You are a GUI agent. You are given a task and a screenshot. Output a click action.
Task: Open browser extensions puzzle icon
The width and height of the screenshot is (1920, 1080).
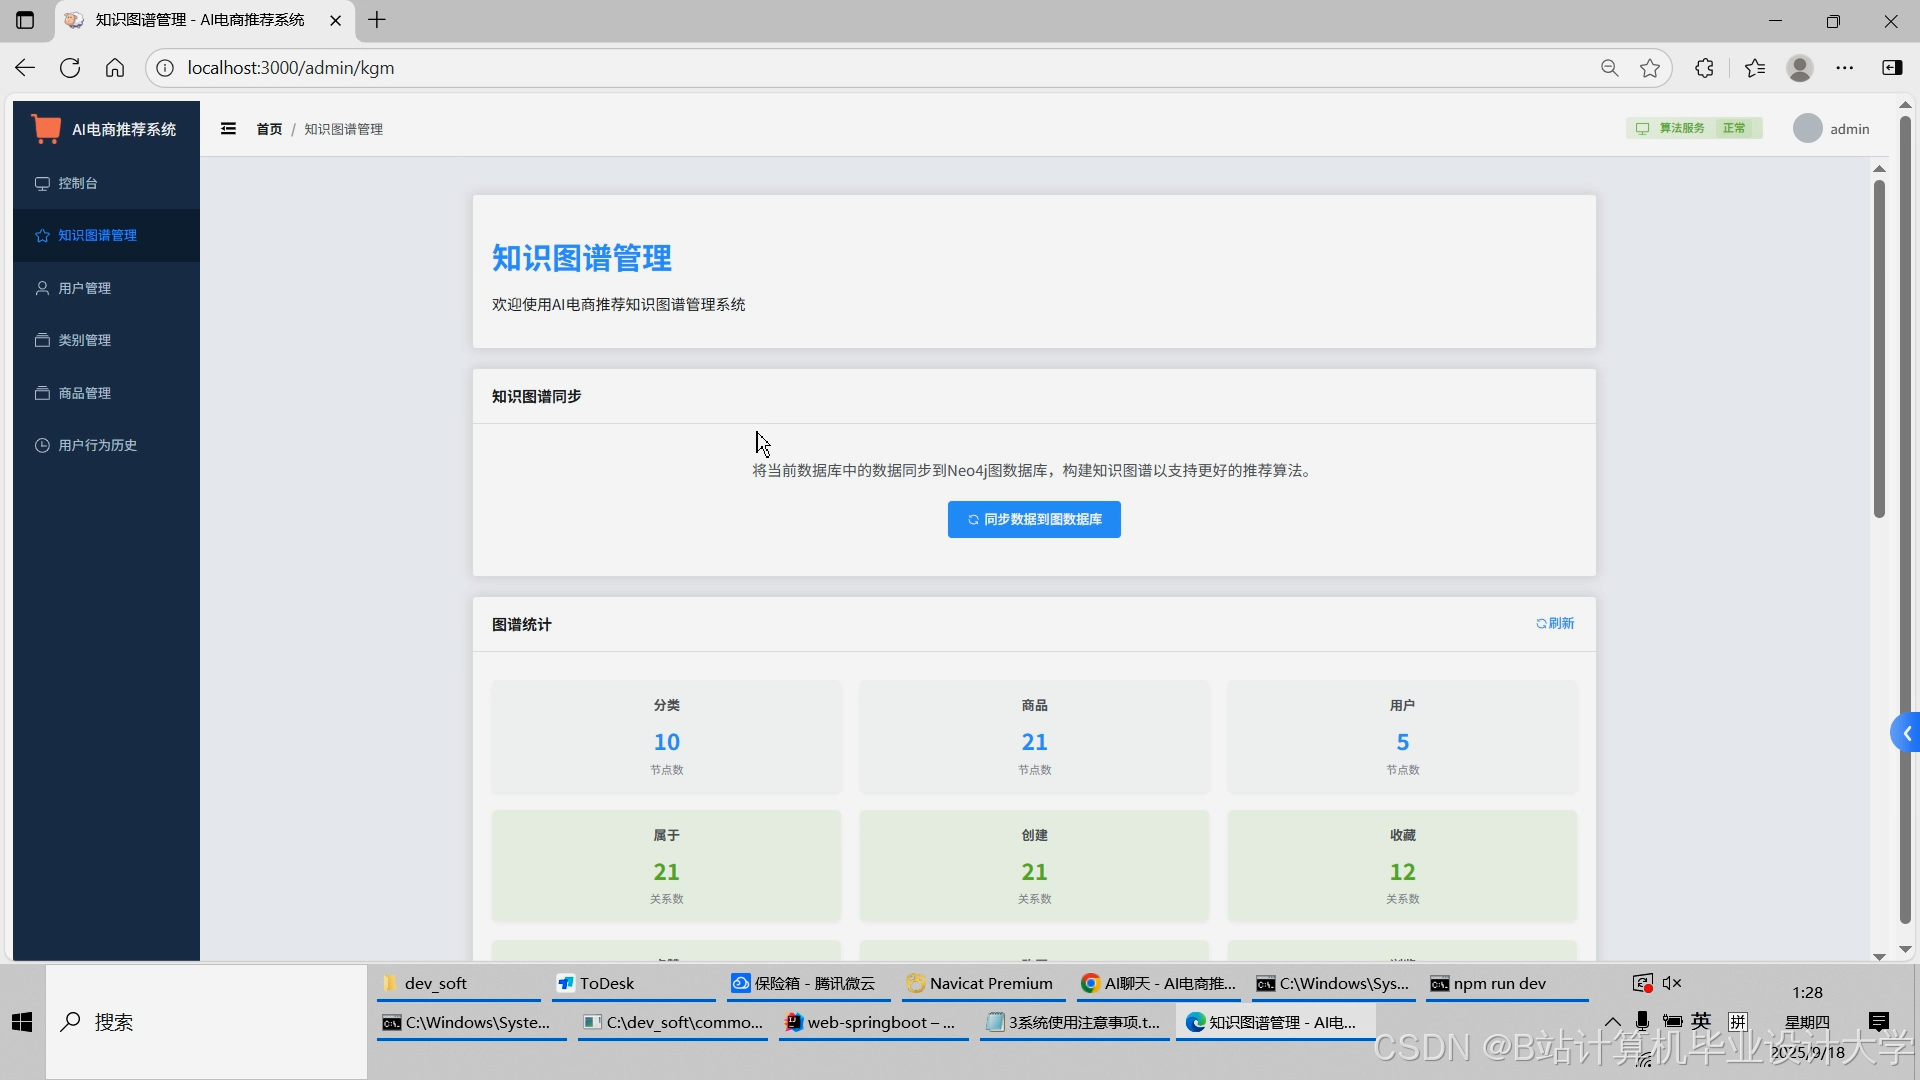click(1705, 68)
